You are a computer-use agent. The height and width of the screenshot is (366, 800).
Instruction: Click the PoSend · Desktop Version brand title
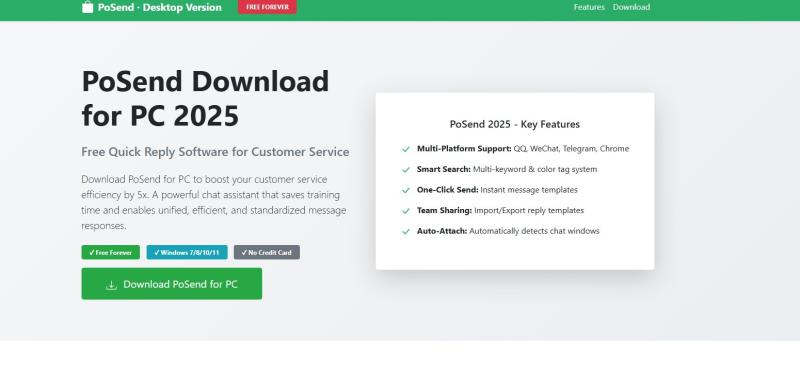click(x=160, y=7)
